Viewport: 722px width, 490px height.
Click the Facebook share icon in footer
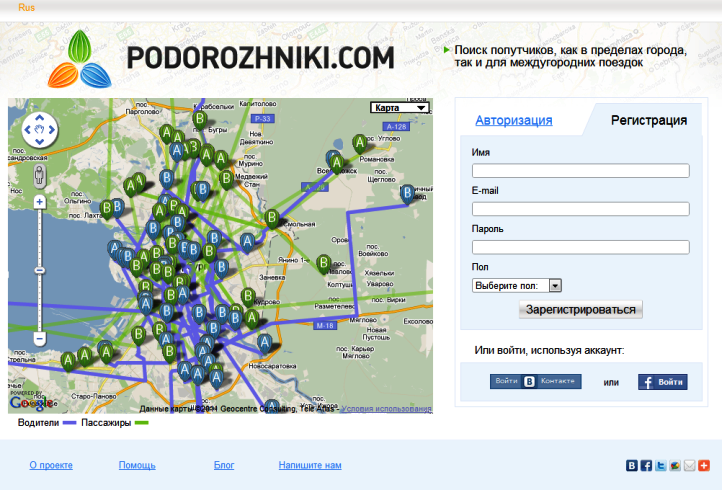pos(647,466)
